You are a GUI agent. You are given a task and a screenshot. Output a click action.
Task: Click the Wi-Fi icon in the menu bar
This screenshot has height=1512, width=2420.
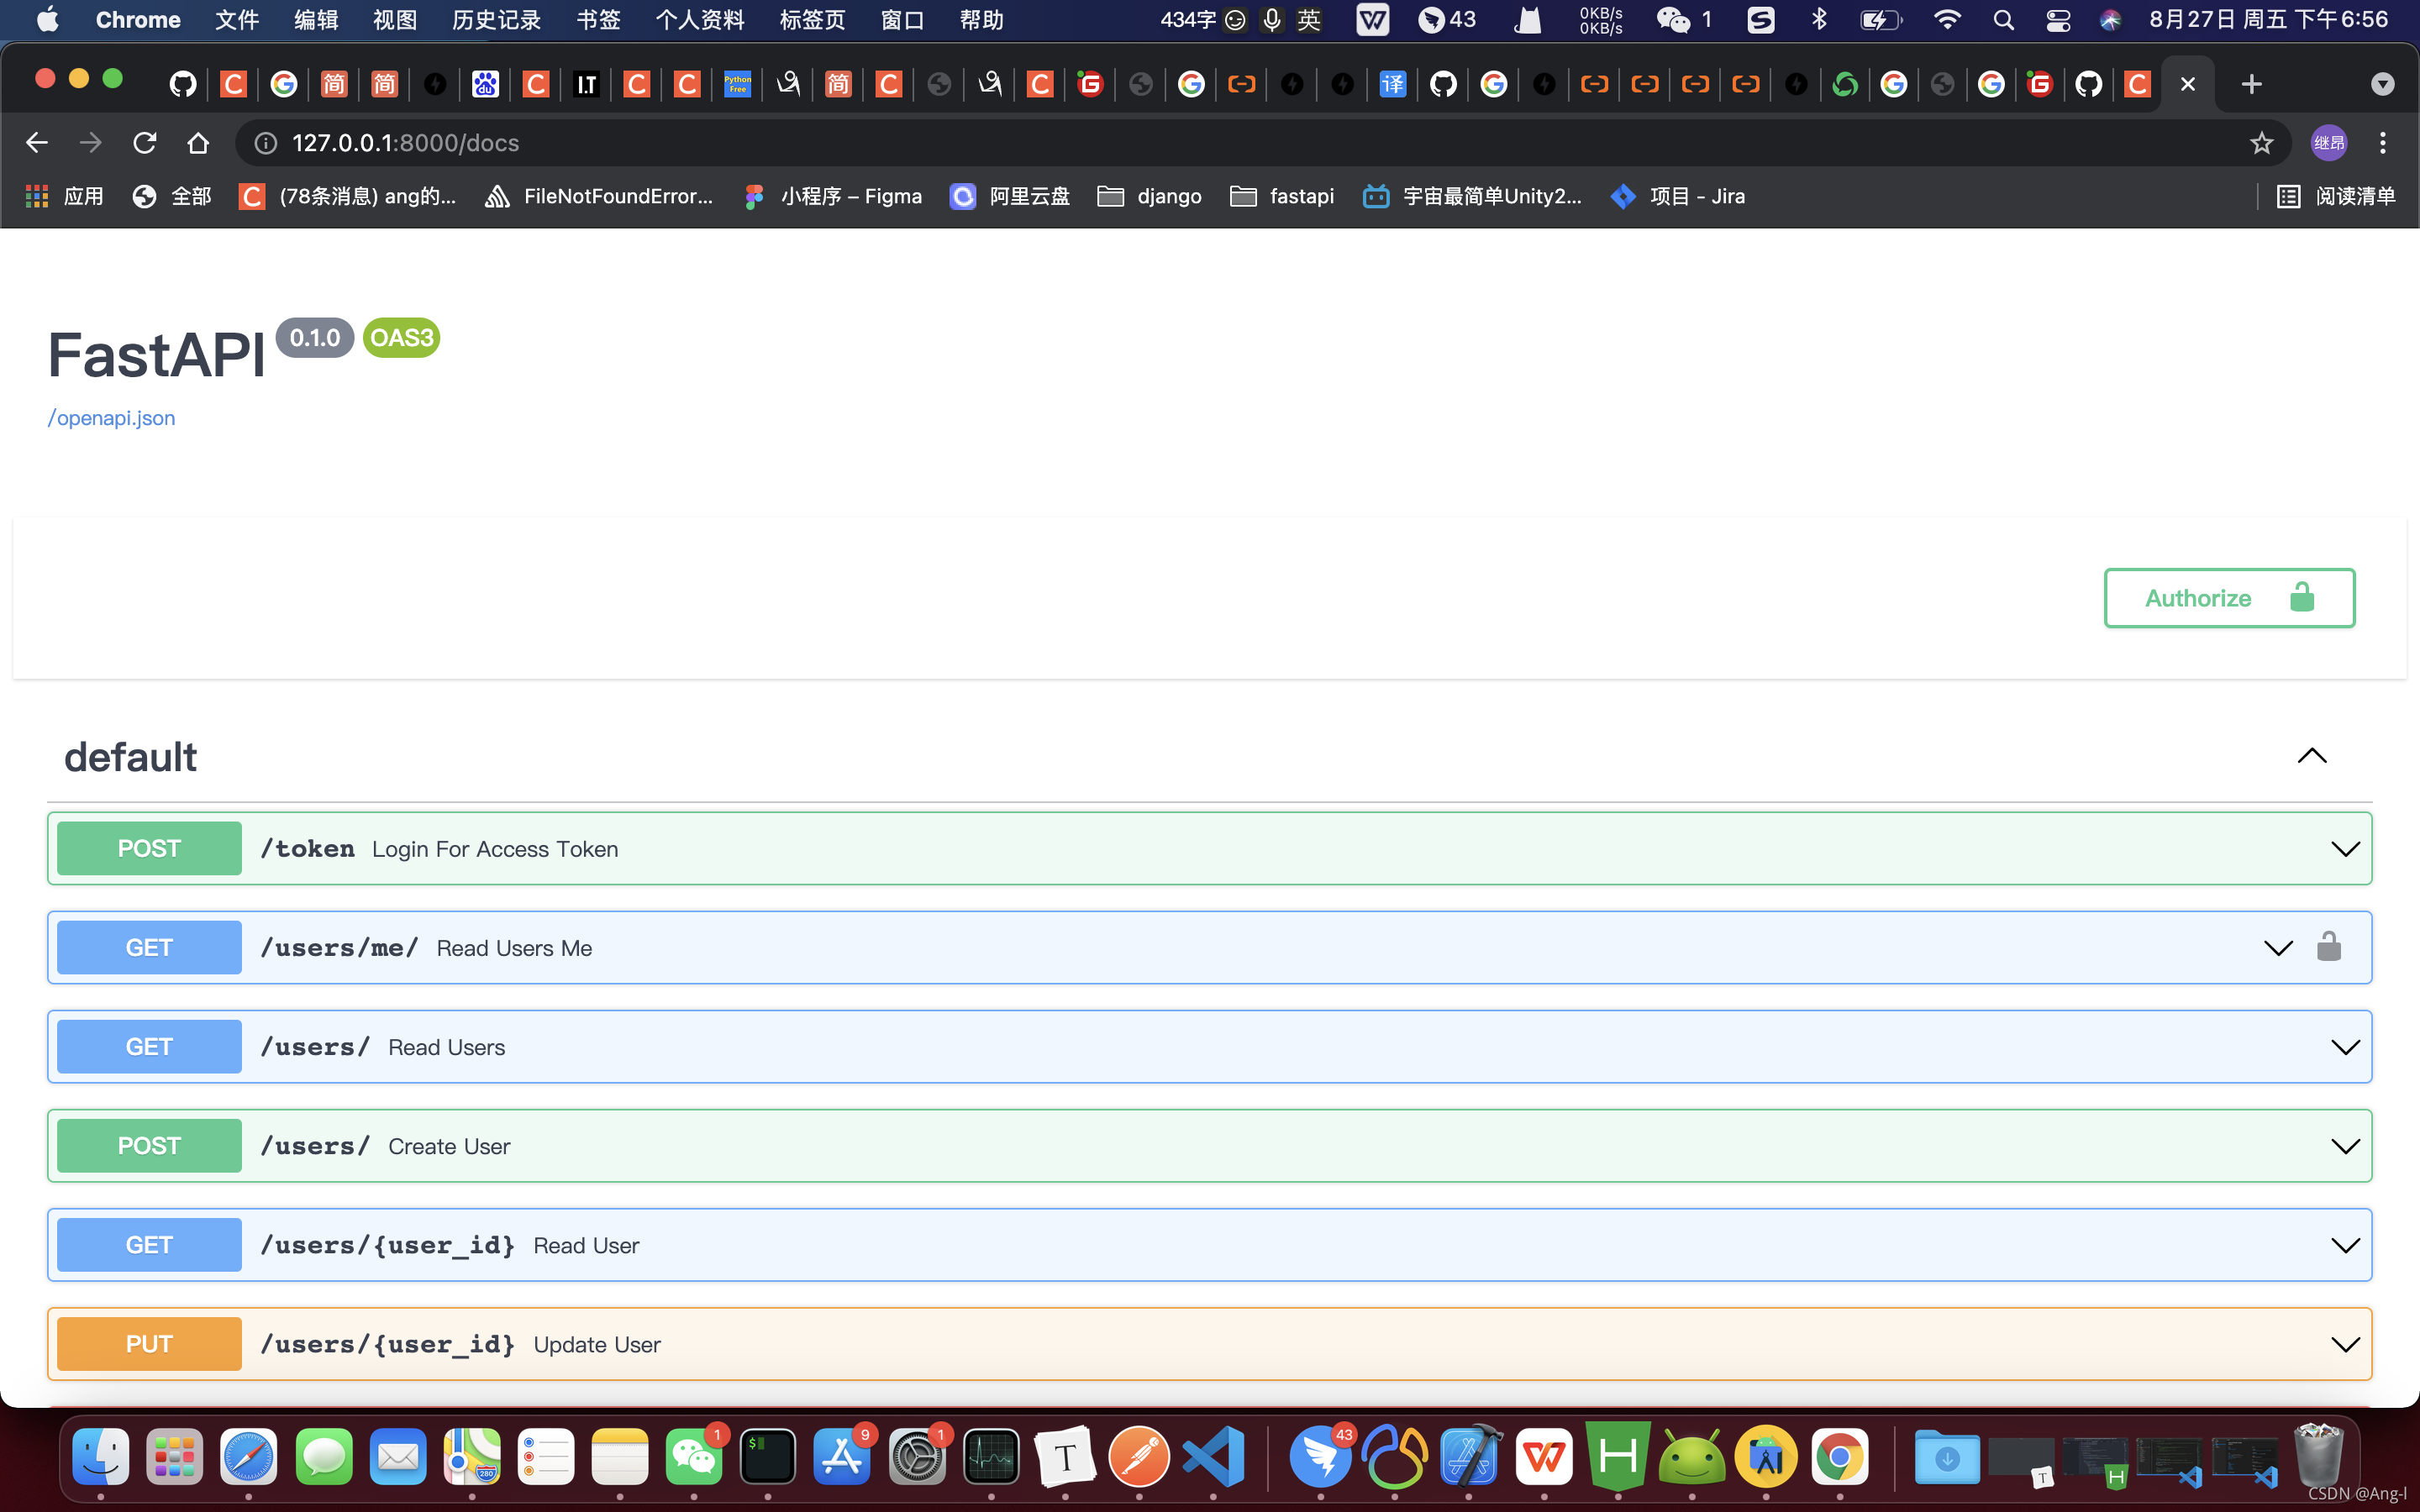1947,20
